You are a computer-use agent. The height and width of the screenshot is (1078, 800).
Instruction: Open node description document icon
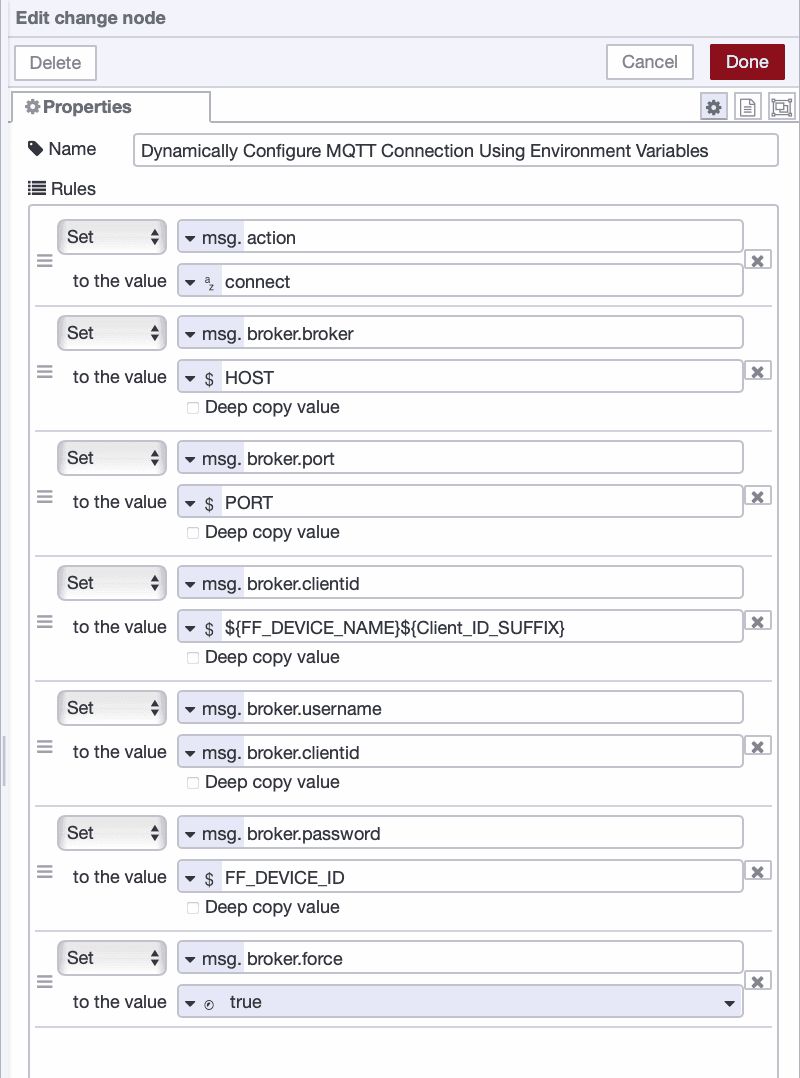(747, 108)
